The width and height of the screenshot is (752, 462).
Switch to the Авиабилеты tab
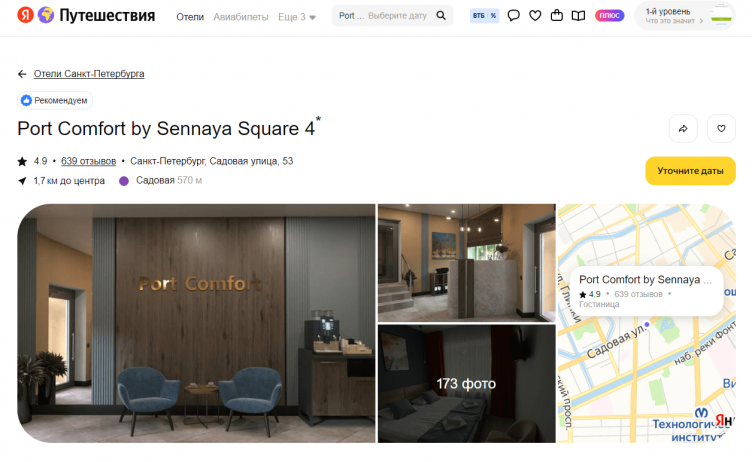[x=241, y=17]
